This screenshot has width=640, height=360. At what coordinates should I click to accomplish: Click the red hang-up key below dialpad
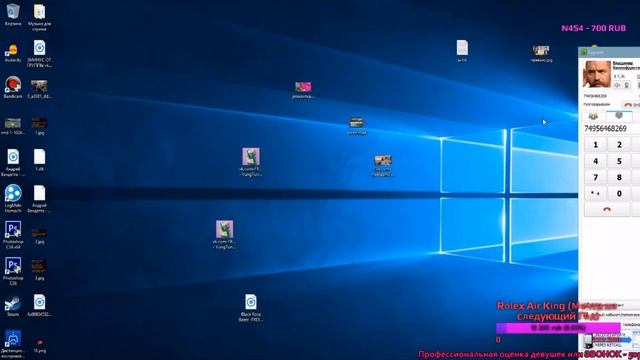point(607,209)
